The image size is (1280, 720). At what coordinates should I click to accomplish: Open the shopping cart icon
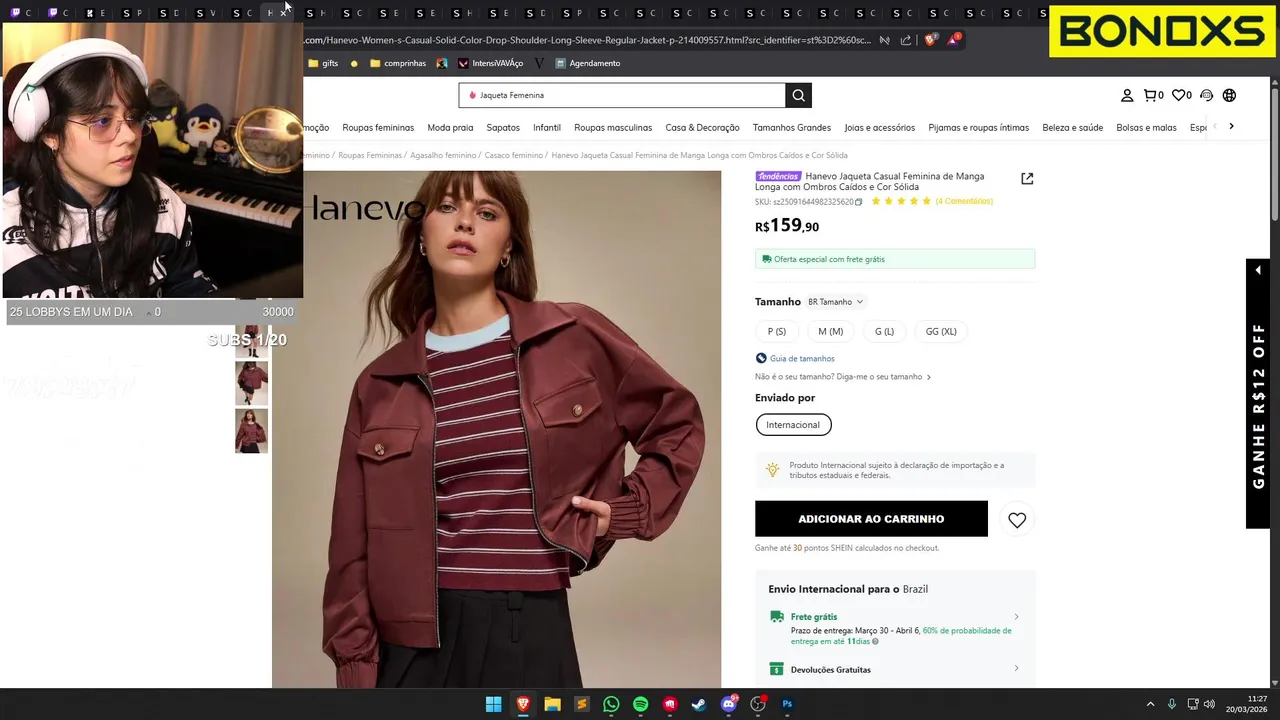click(x=1153, y=95)
